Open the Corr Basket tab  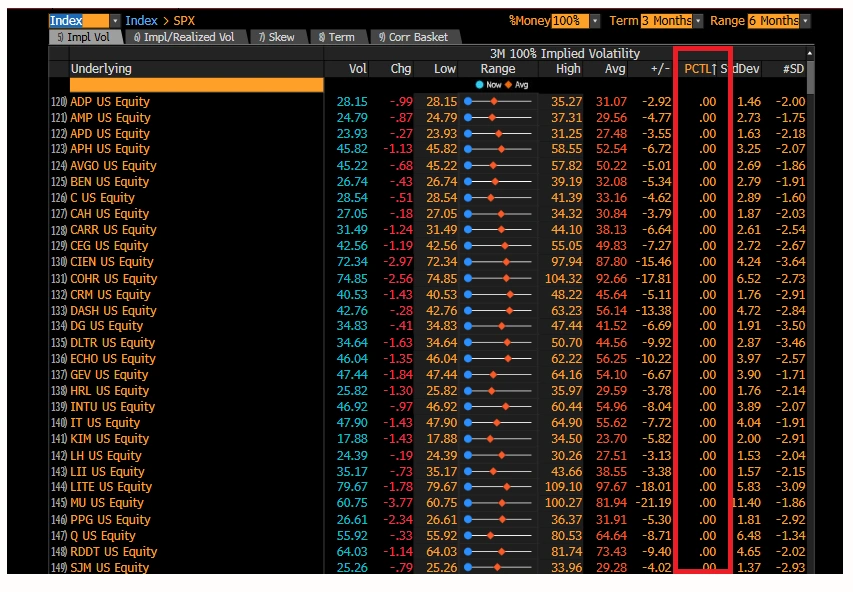413,37
